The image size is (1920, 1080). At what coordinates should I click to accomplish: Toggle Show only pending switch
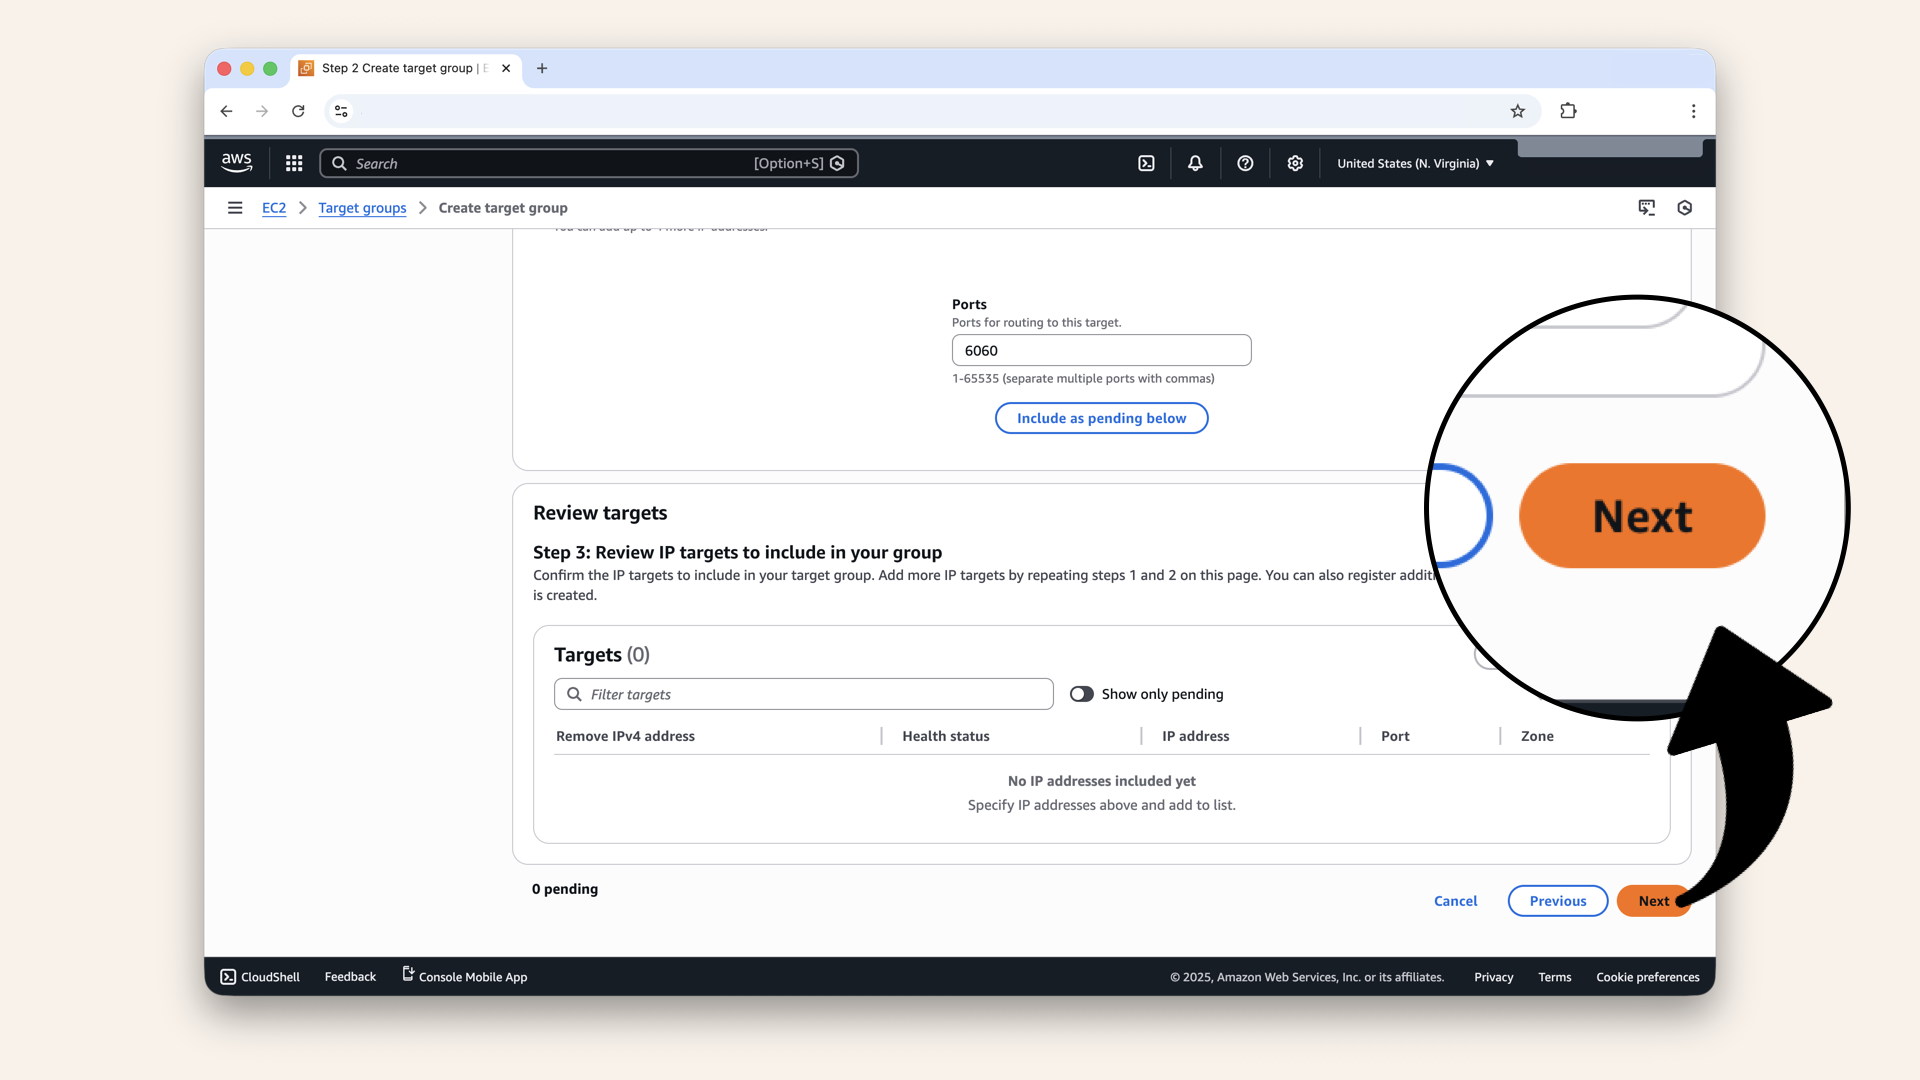click(1081, 694)
